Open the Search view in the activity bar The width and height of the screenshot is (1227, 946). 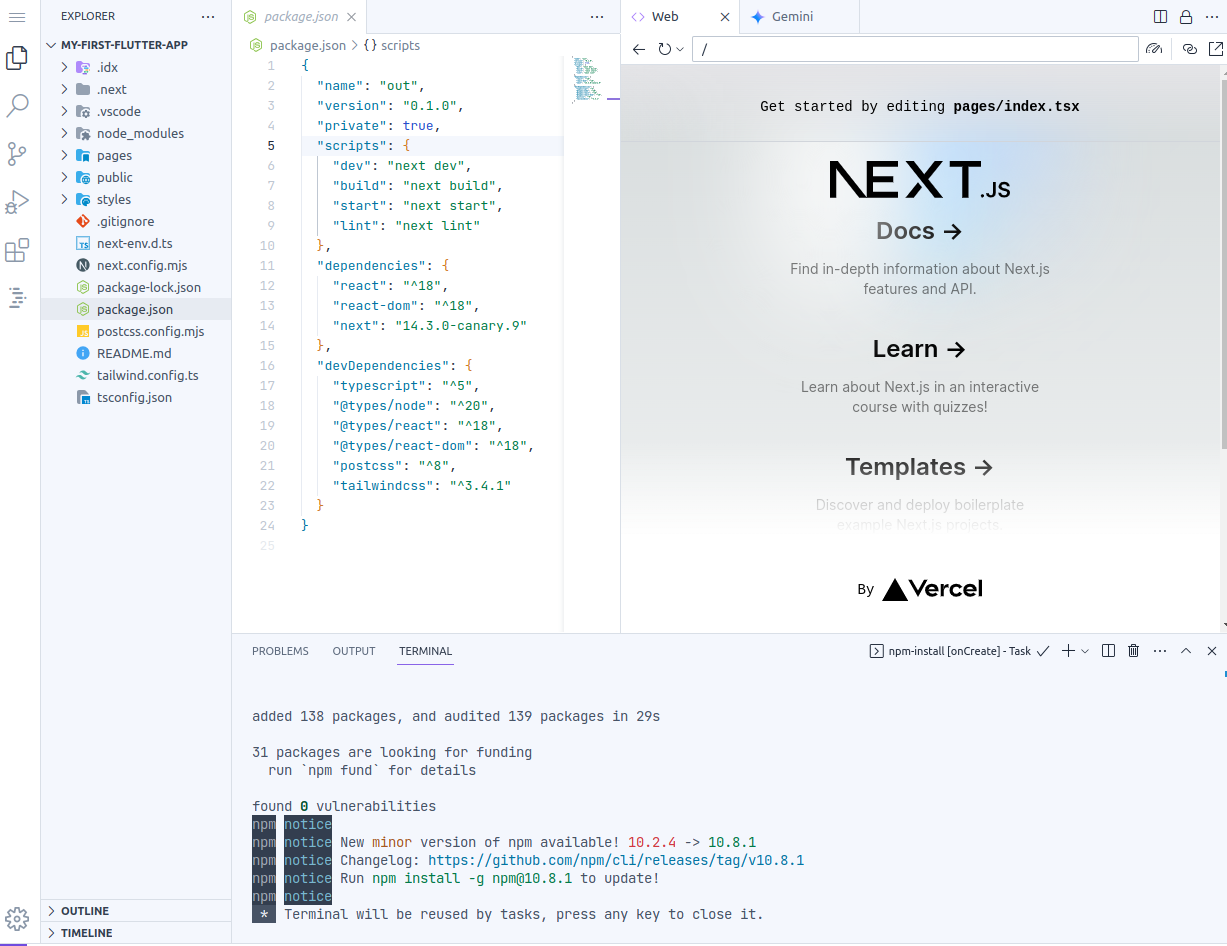[17, 105]
